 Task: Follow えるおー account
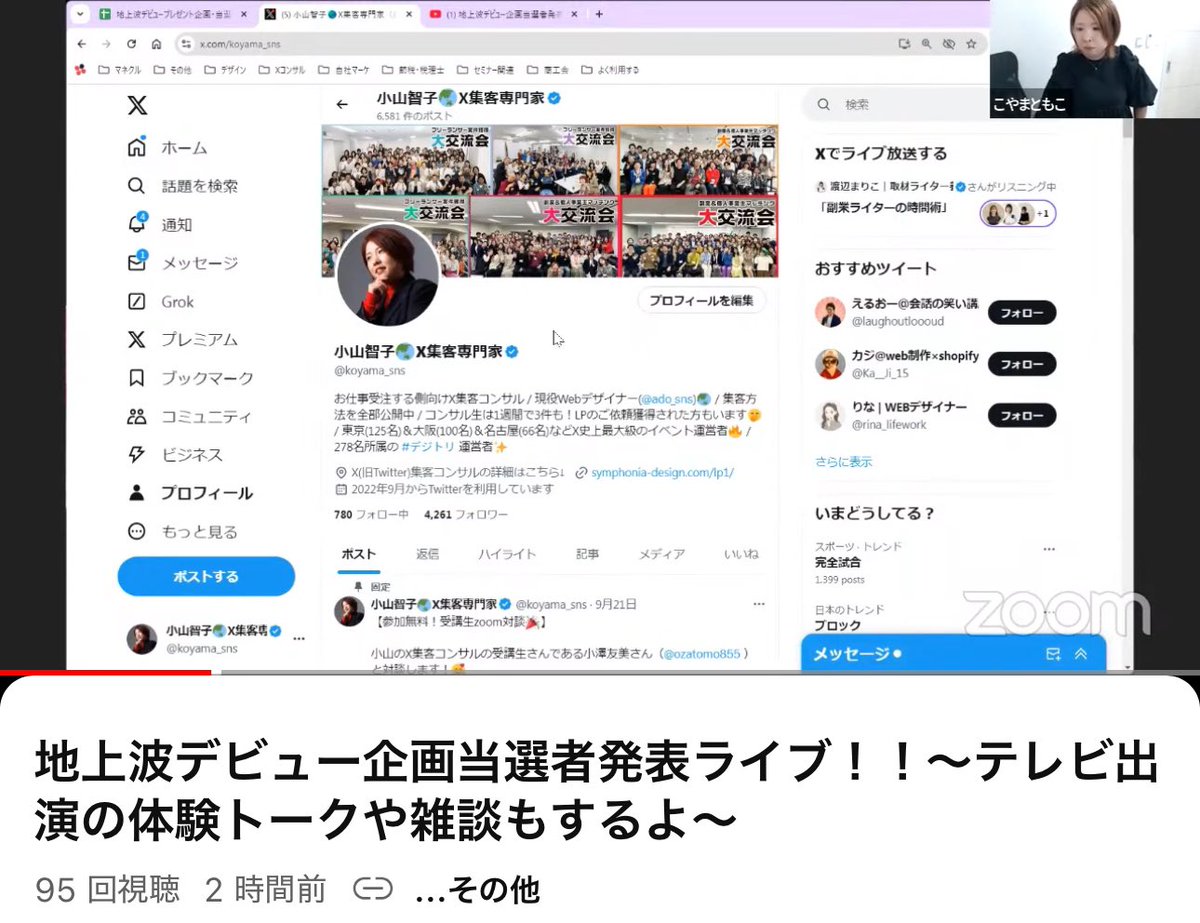(1022, 313)
